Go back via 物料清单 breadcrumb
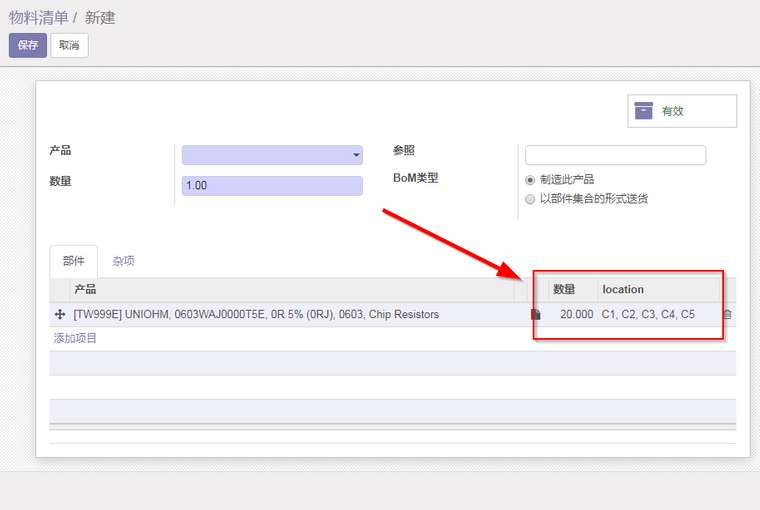 pos(38,18)
